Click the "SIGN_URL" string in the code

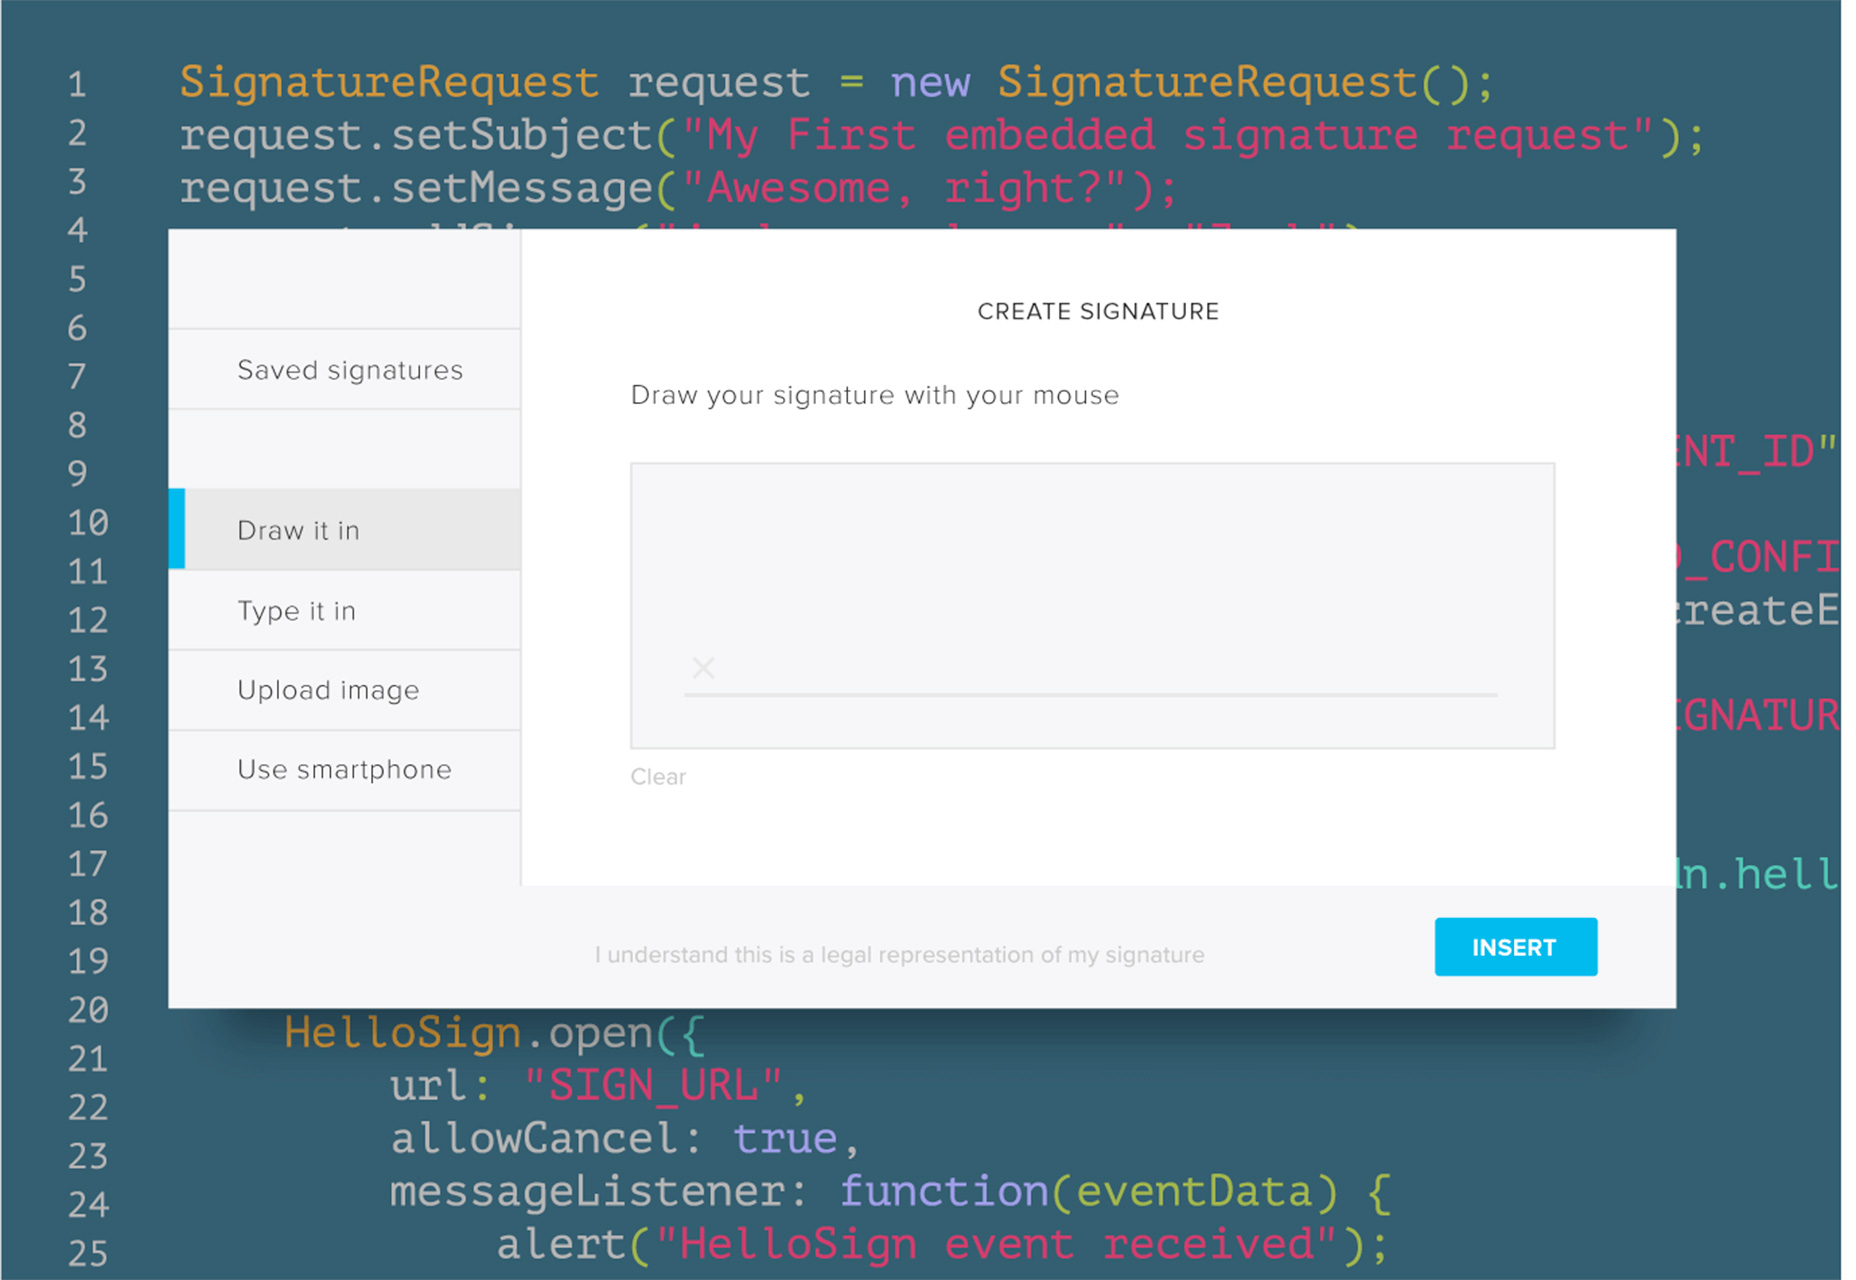click(x=654, y=1086)
